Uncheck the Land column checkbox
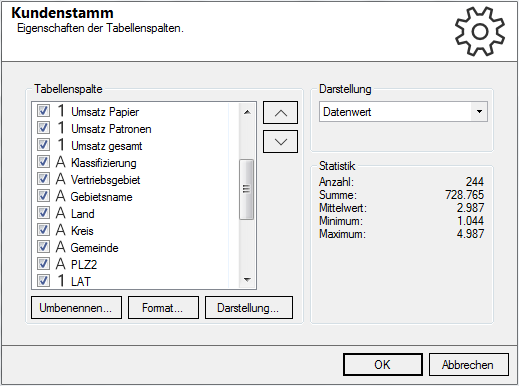The image size is (519, 386). pos(43,213)
